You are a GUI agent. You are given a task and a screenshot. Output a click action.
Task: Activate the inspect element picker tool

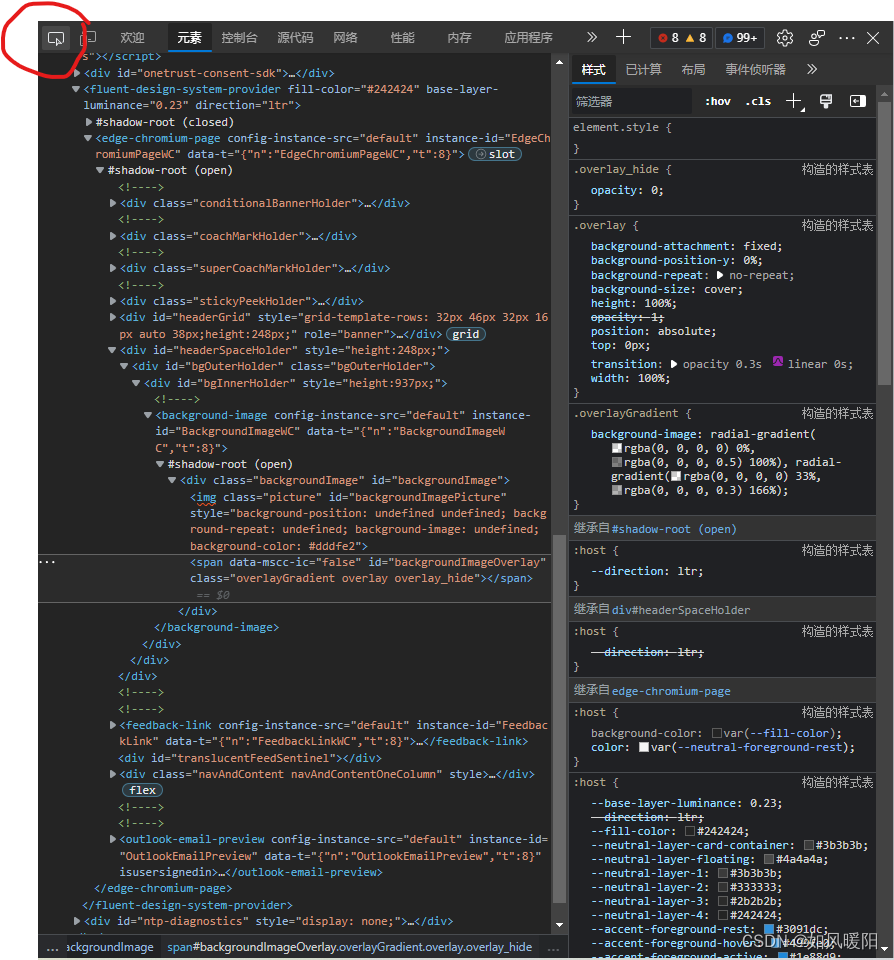(x=56, y=39)
